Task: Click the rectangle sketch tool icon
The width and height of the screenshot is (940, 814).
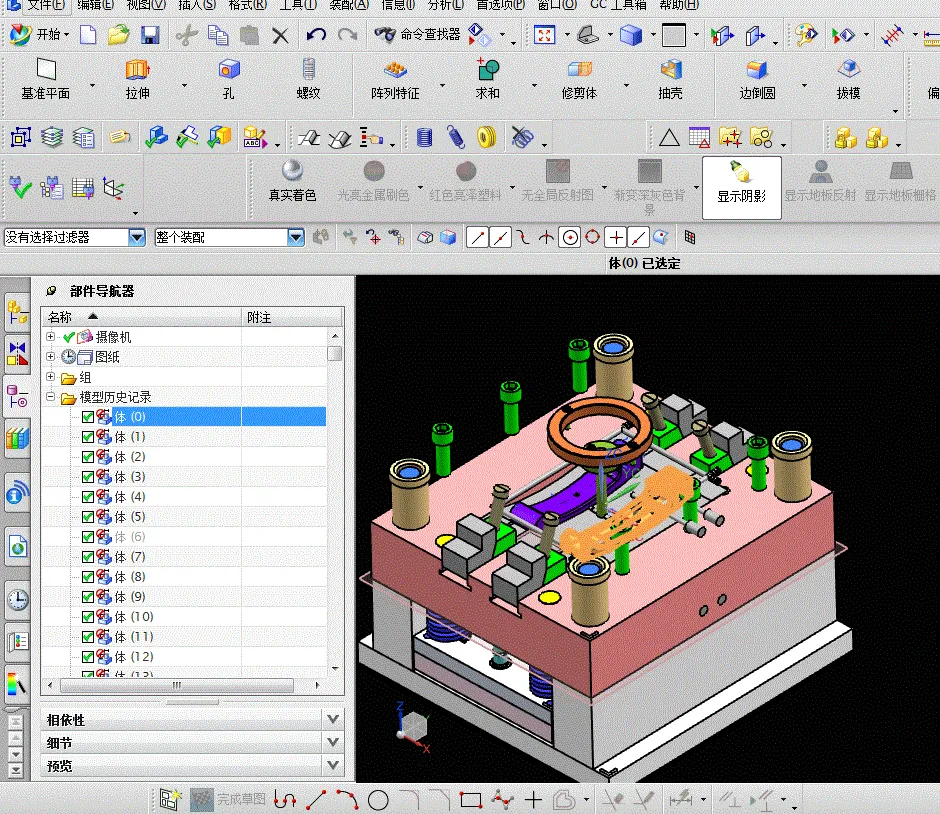Action: point(471,800)
